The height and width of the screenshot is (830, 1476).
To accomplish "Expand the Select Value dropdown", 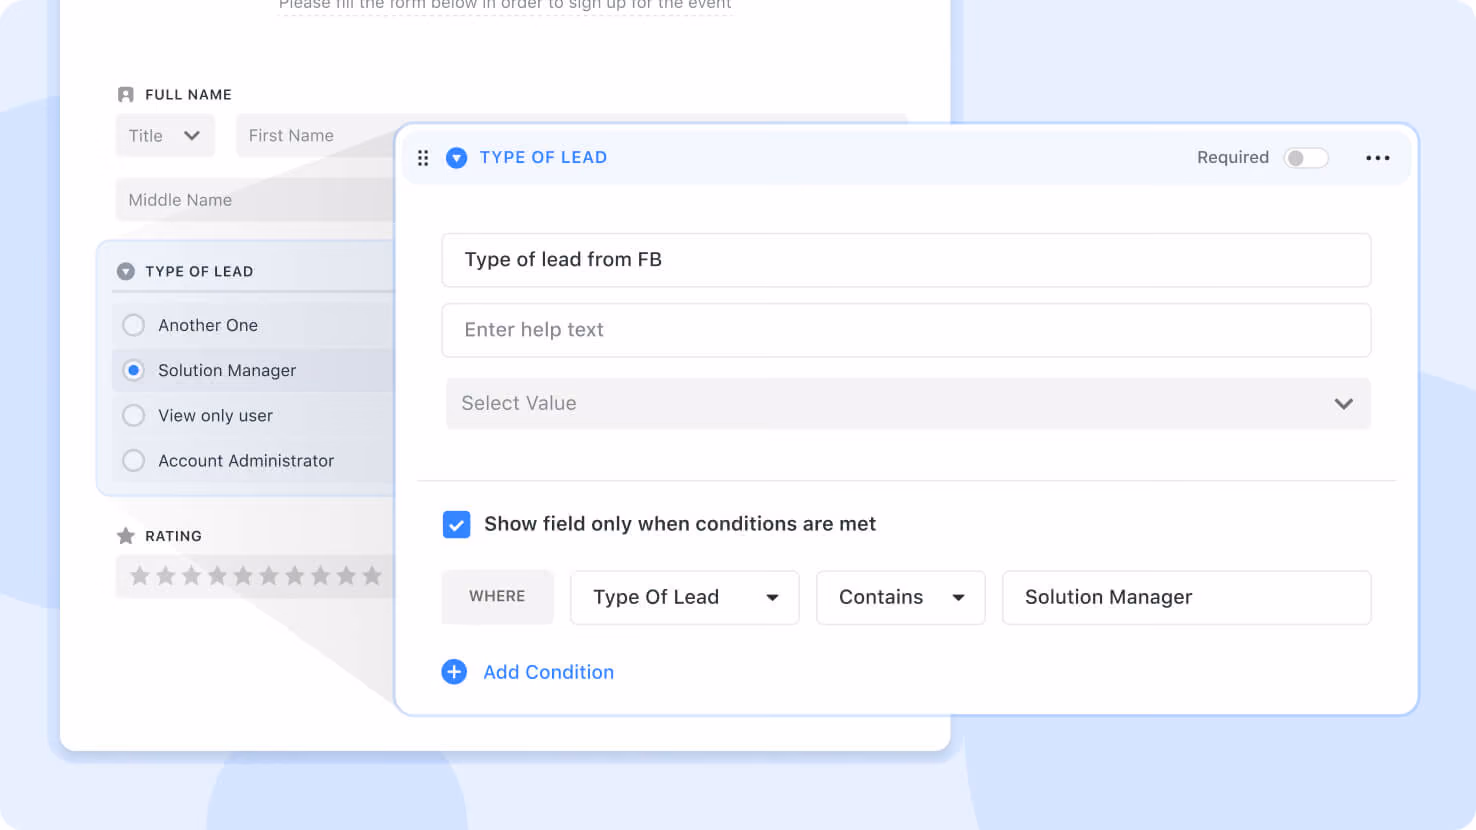I will tap(908, 404).
